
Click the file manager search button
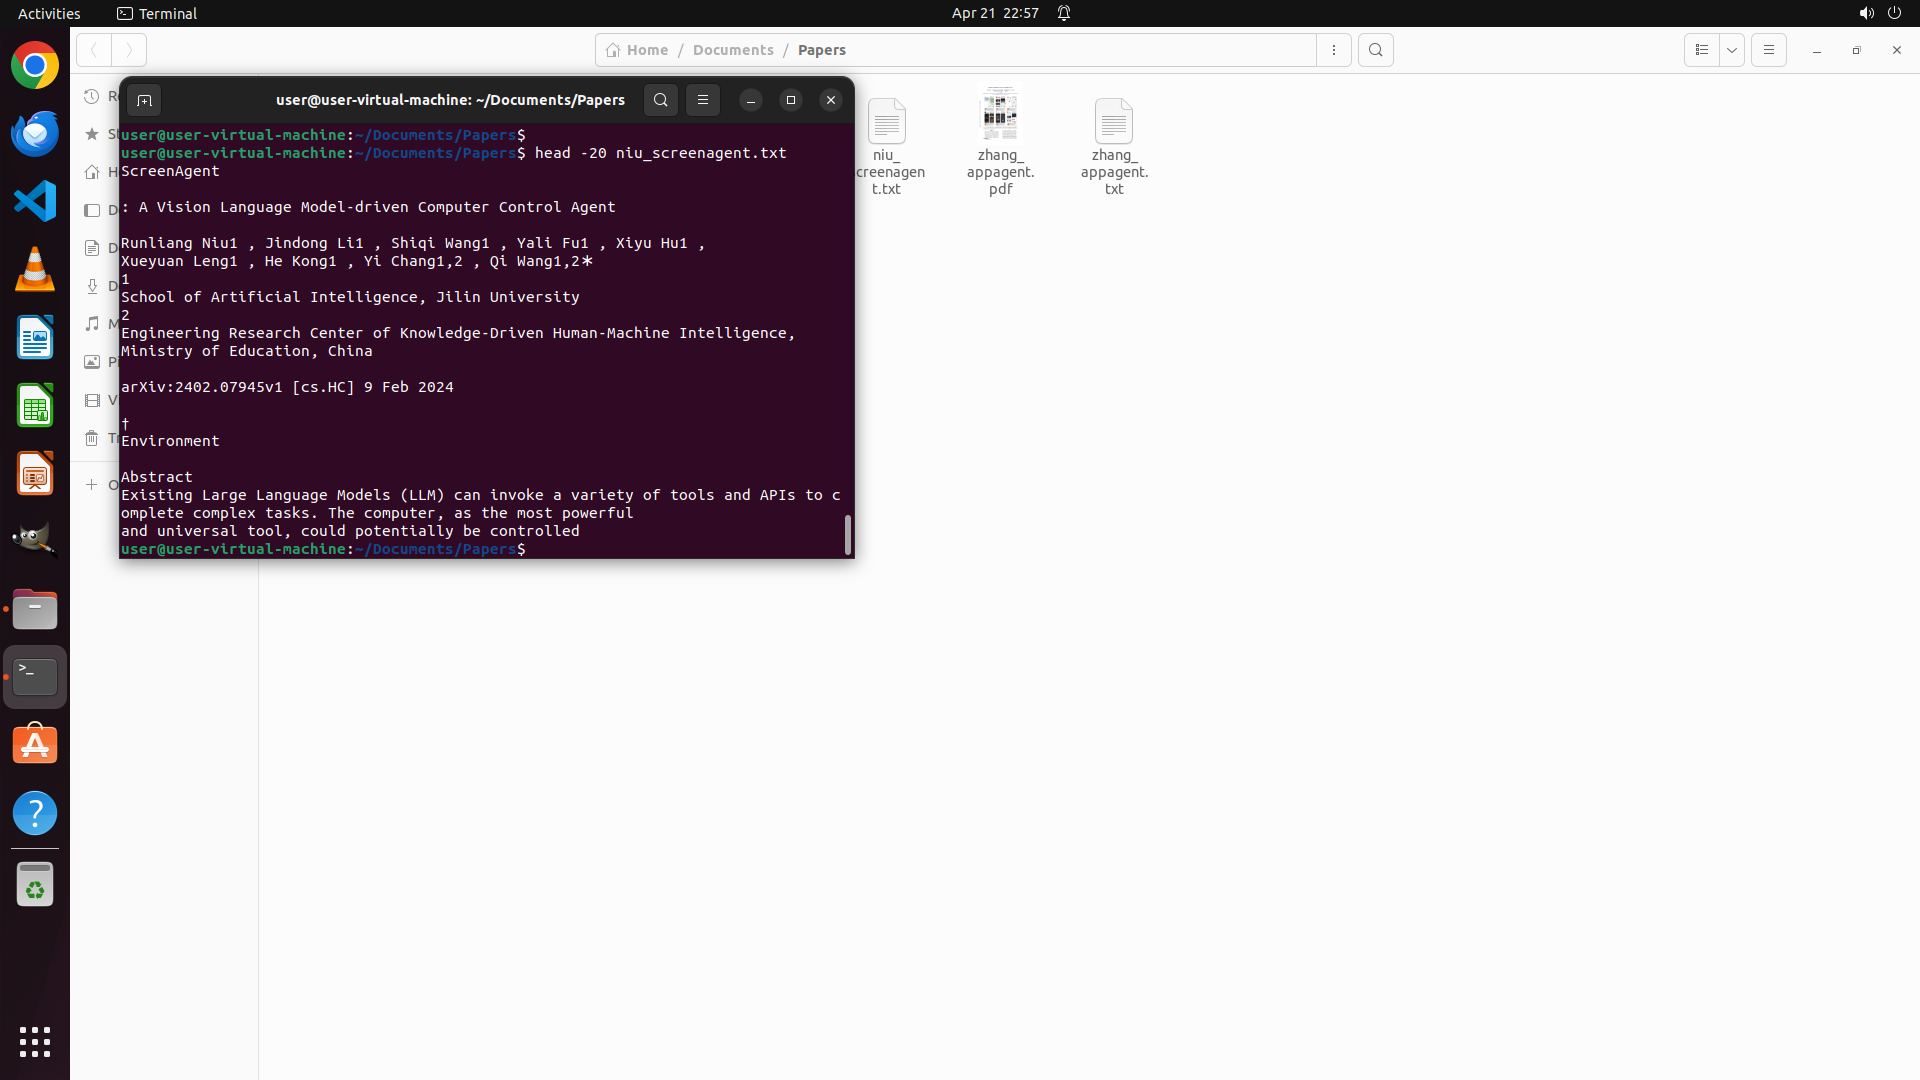pos(1376,50)
